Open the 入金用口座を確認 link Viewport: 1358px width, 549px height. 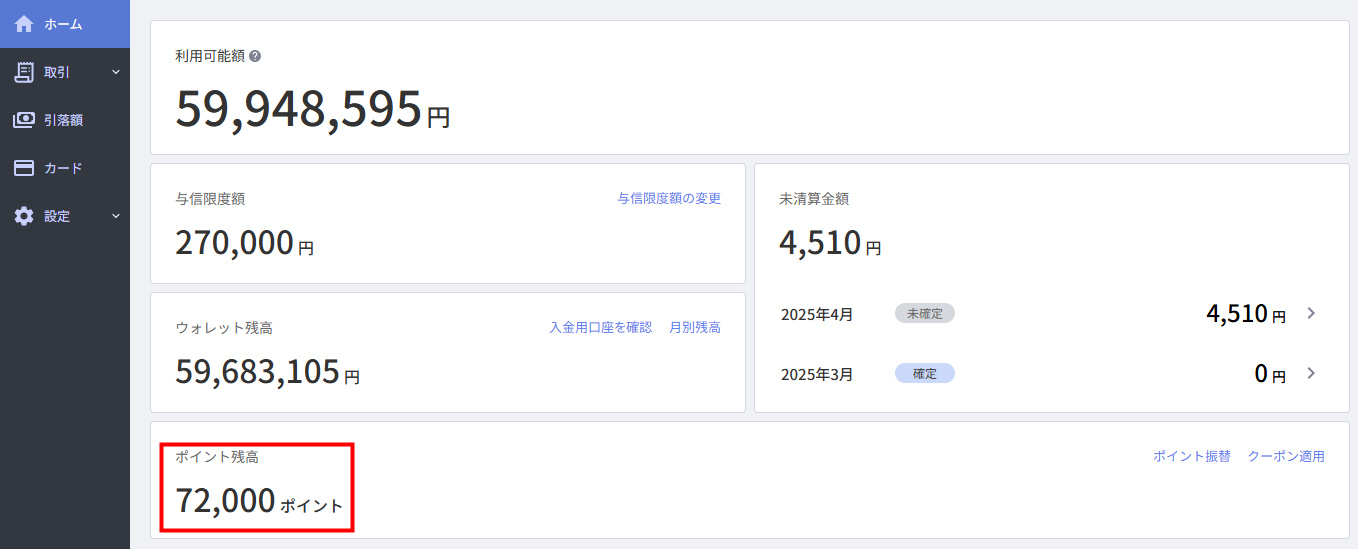pos(600,327)
